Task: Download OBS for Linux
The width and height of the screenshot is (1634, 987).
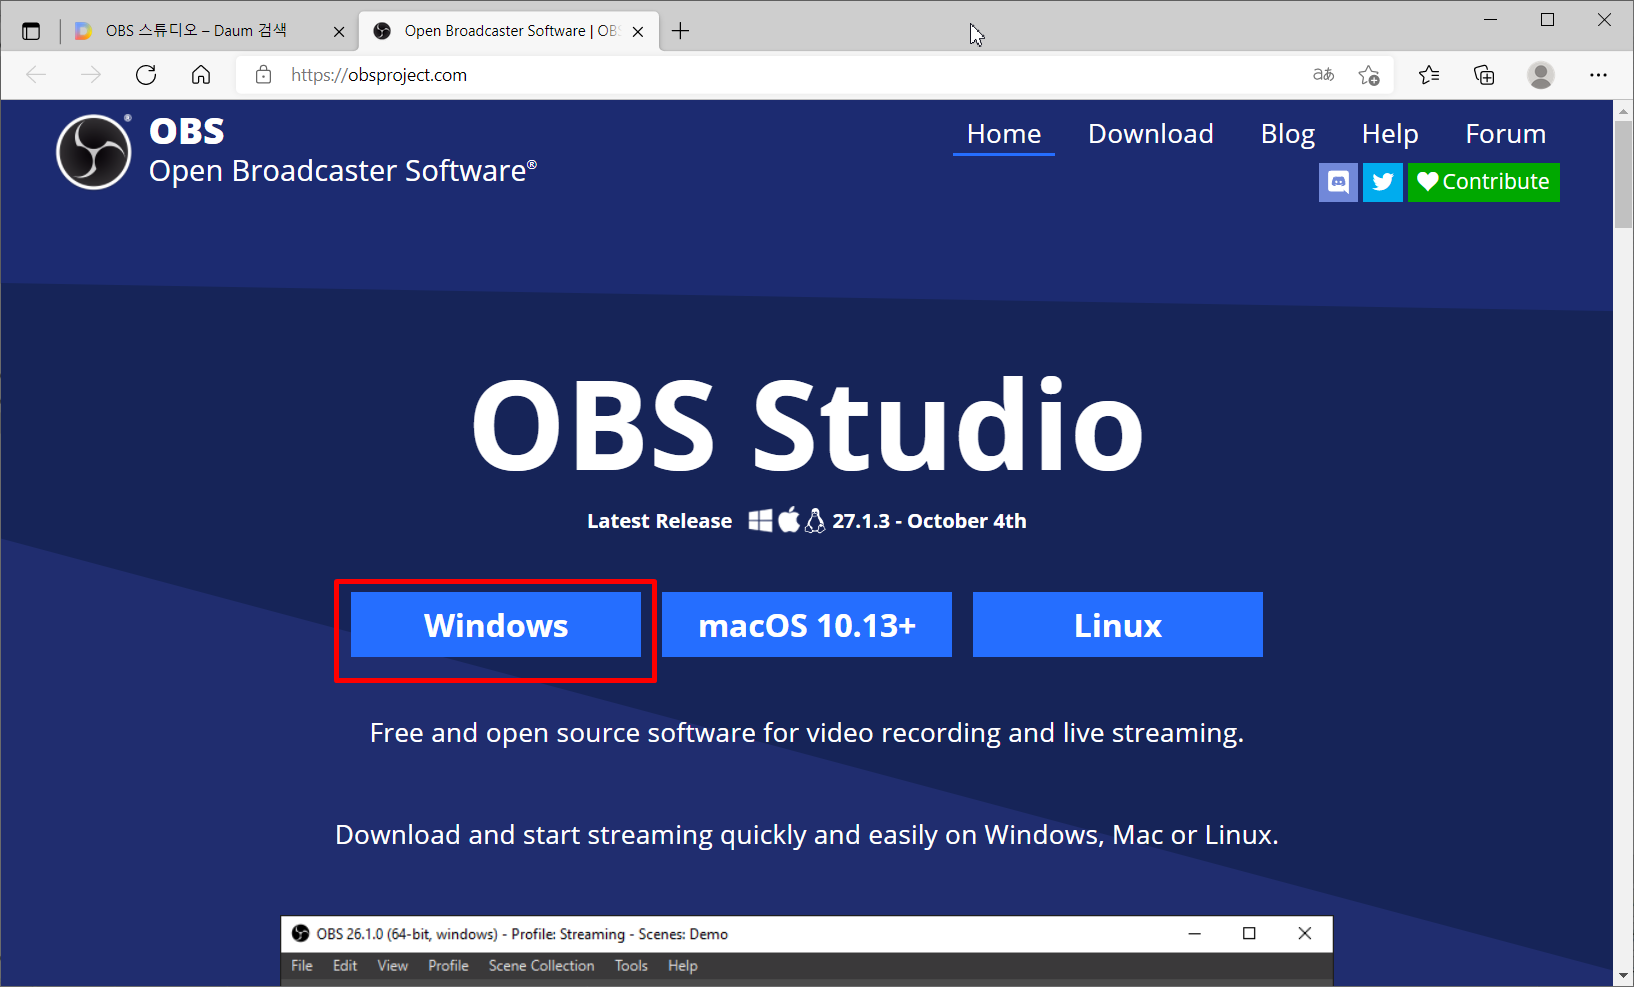Action: 1118,625
